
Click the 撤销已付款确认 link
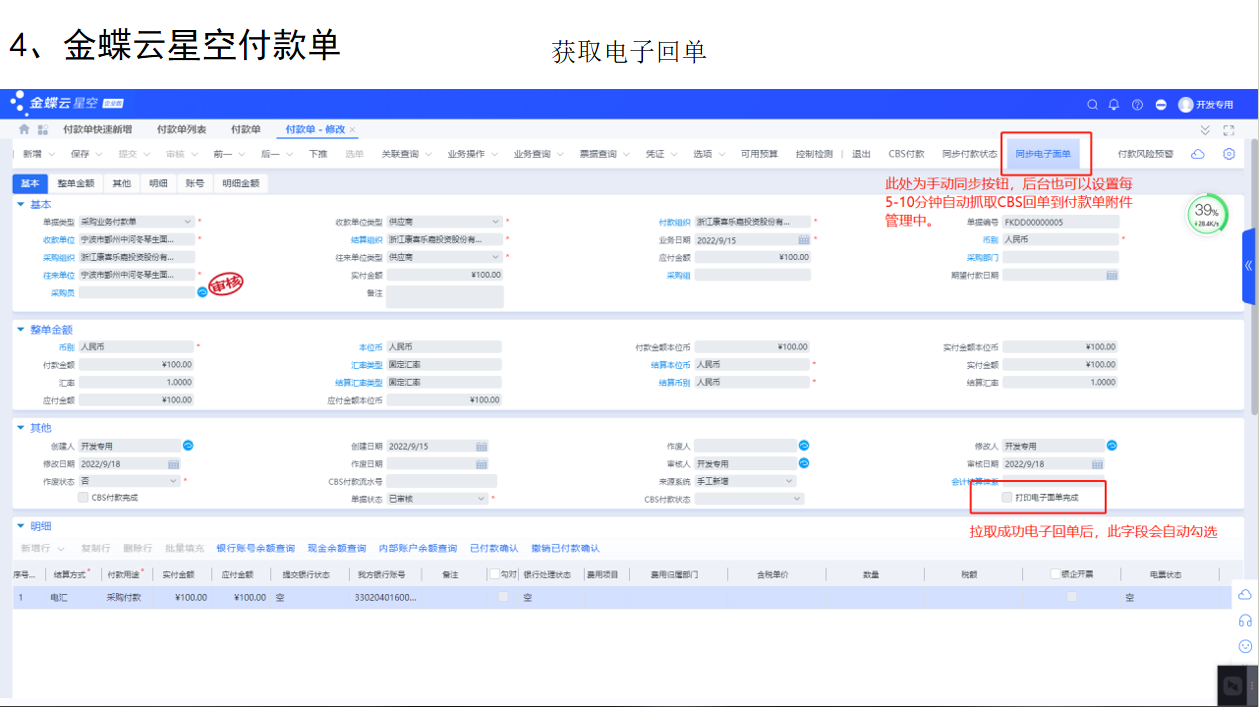click(x=565, y=549)
